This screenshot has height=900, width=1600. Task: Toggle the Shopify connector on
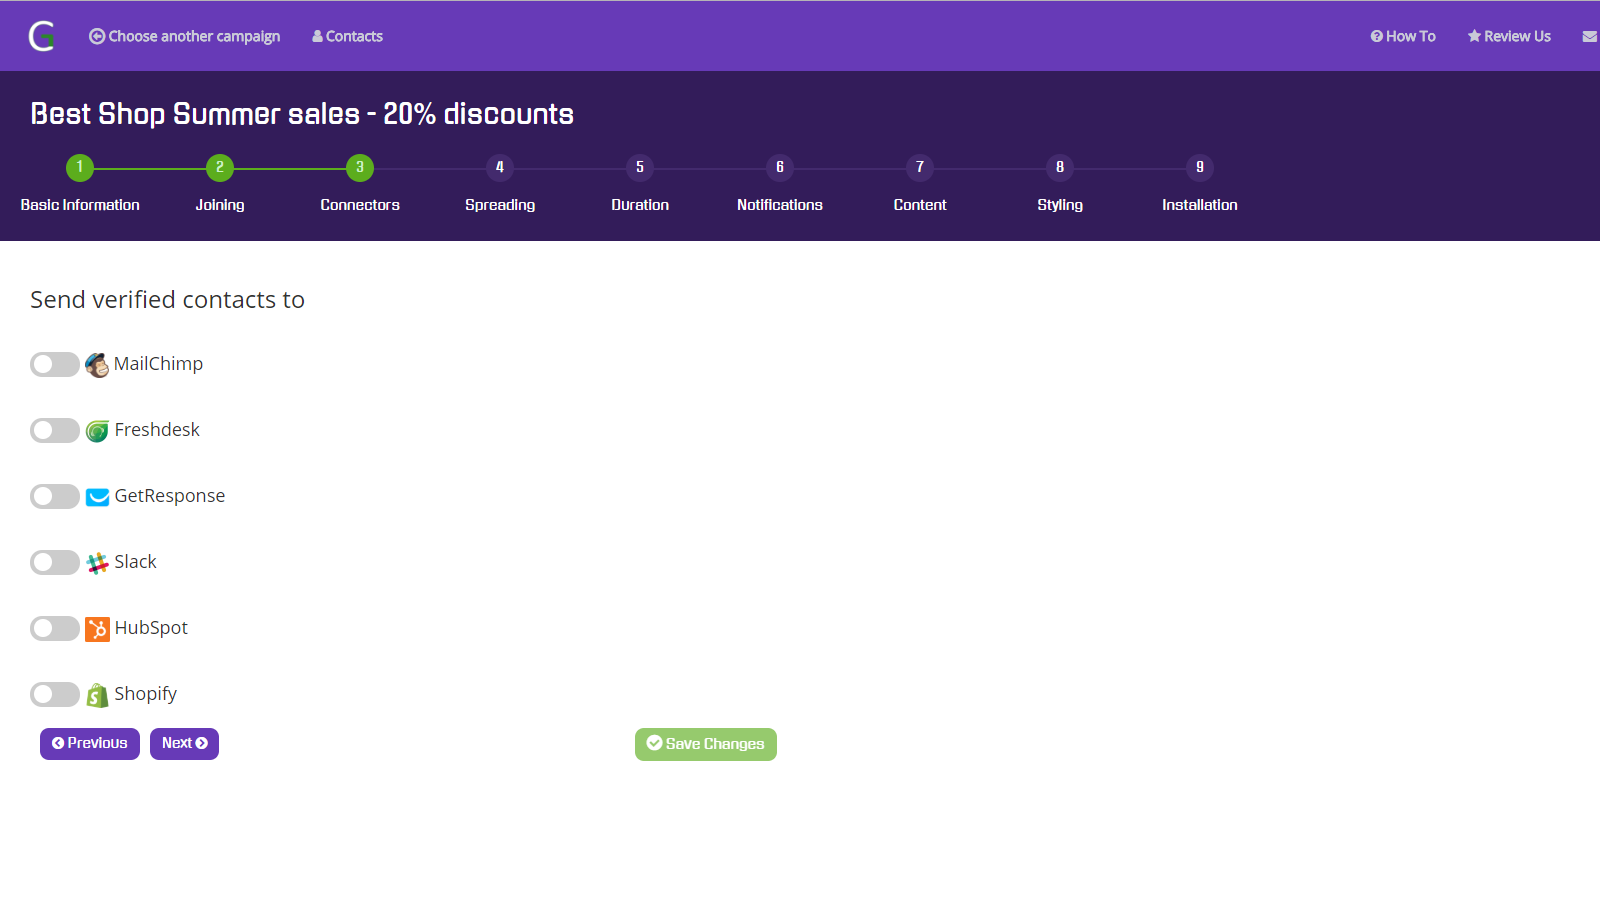click(x=55, y=694)
